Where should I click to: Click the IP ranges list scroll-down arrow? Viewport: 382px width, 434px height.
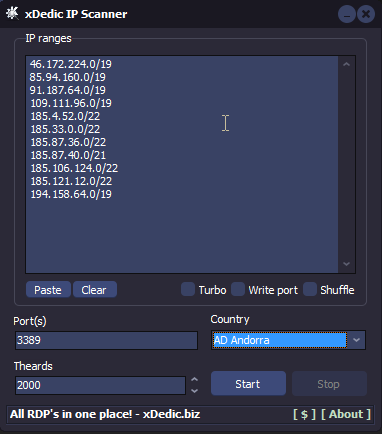347,264
